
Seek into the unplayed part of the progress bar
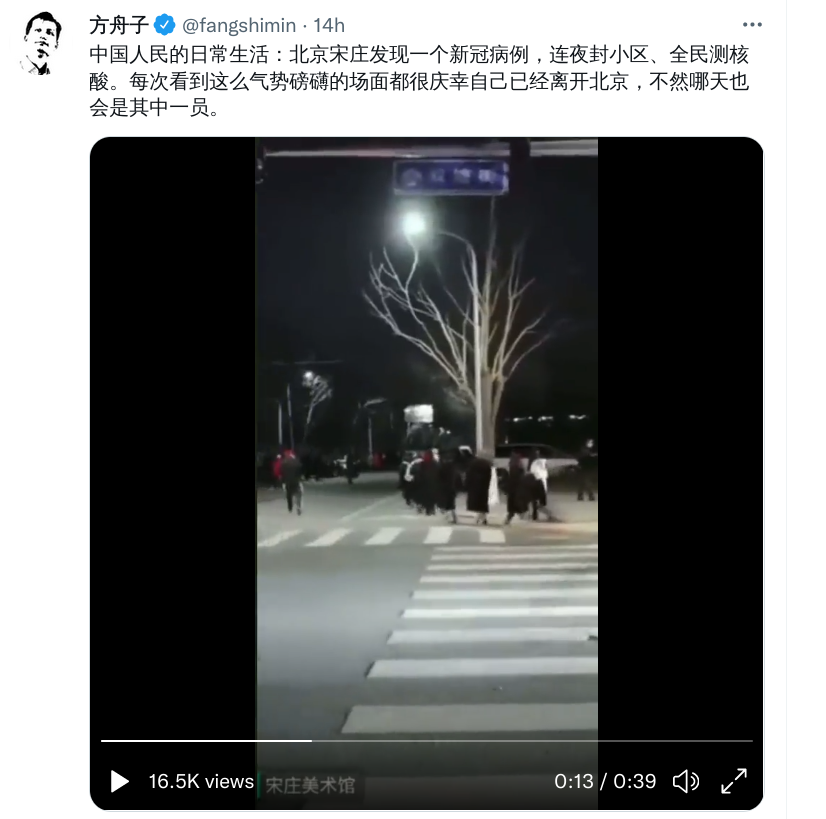coord(532,741)
